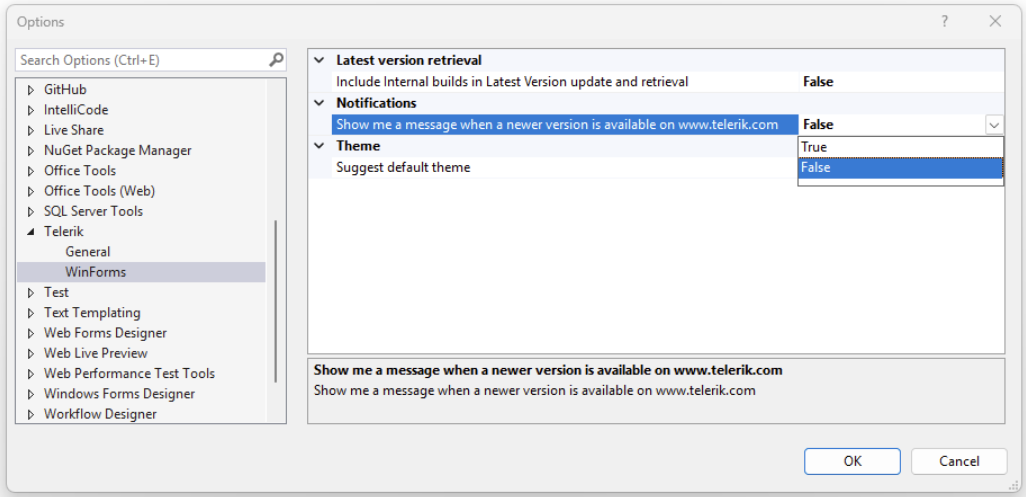Screen dimensions: 1026x497
Task: Click the OK button
Action: coord(852,461)
